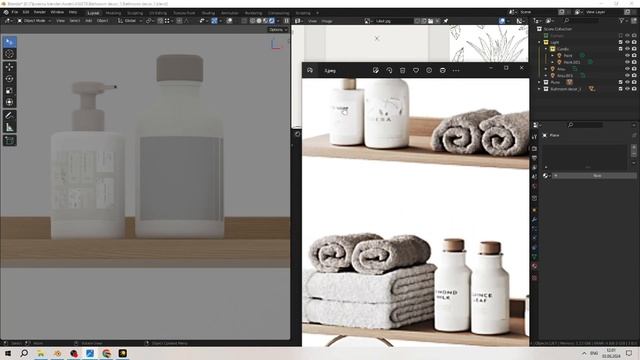The image size is (640, 360).
Task: Select the Scale tool
Action: pyautogui.click(x=9, y=91)
